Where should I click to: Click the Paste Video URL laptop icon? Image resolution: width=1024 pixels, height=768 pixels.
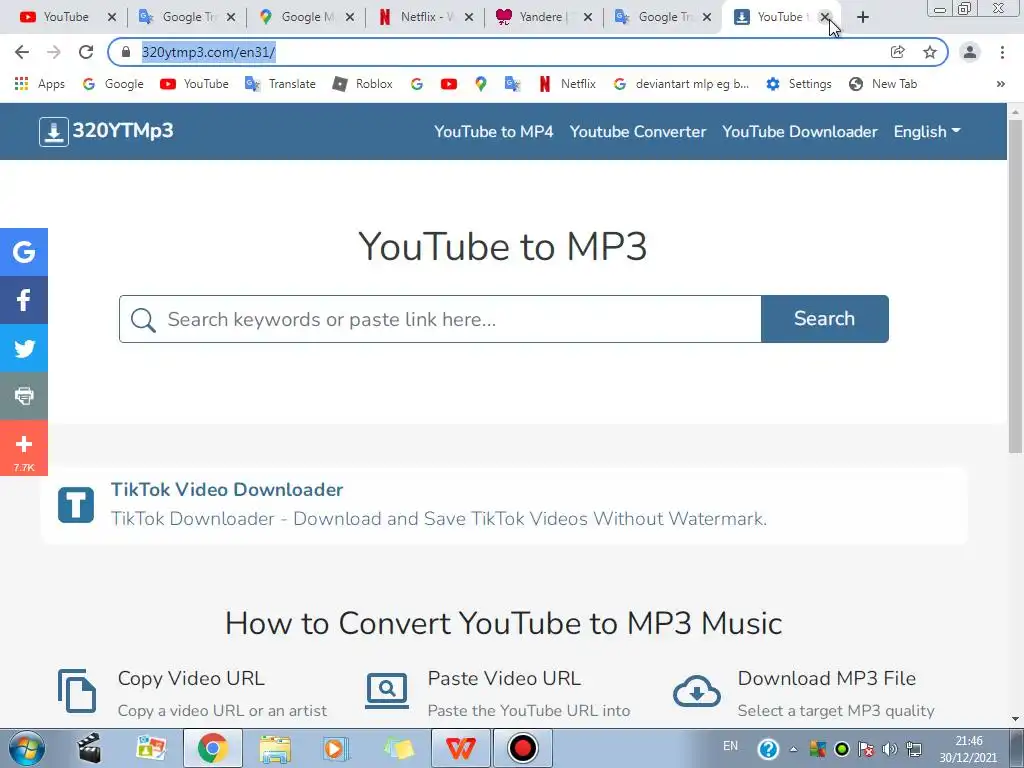(x=387, y=691)
